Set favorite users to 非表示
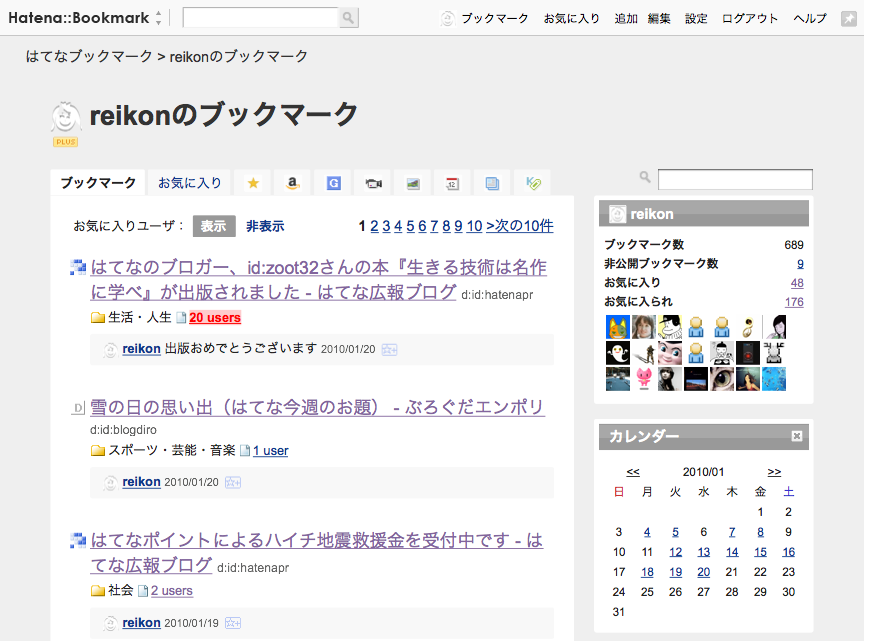 pos(265,226)
